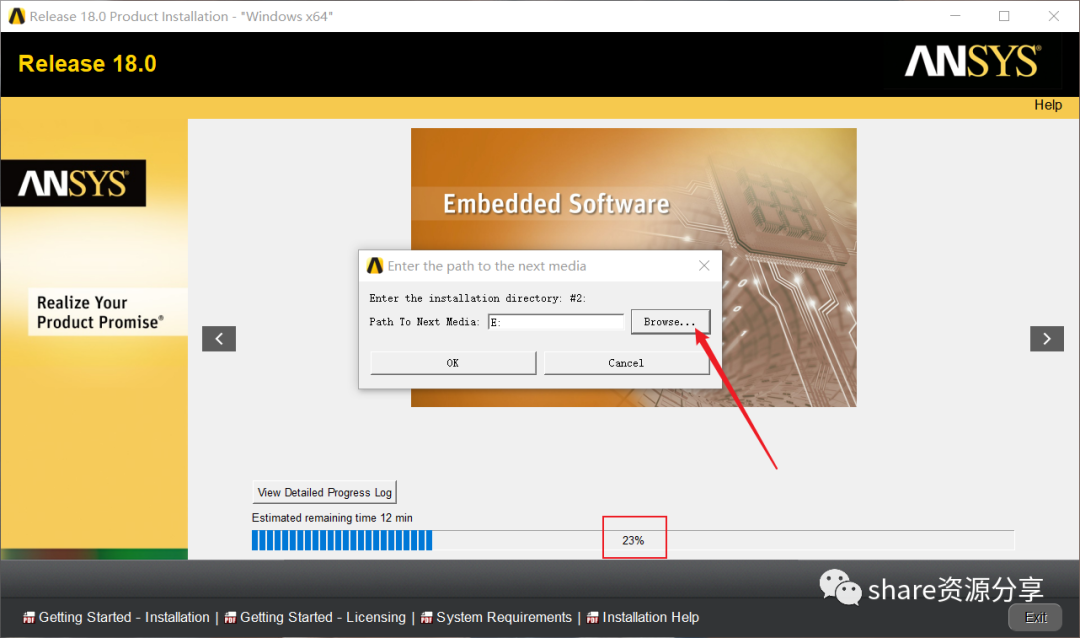Close the 'Enter the path to the next media' dialog

pyautogui.click(x=704, y=266)
